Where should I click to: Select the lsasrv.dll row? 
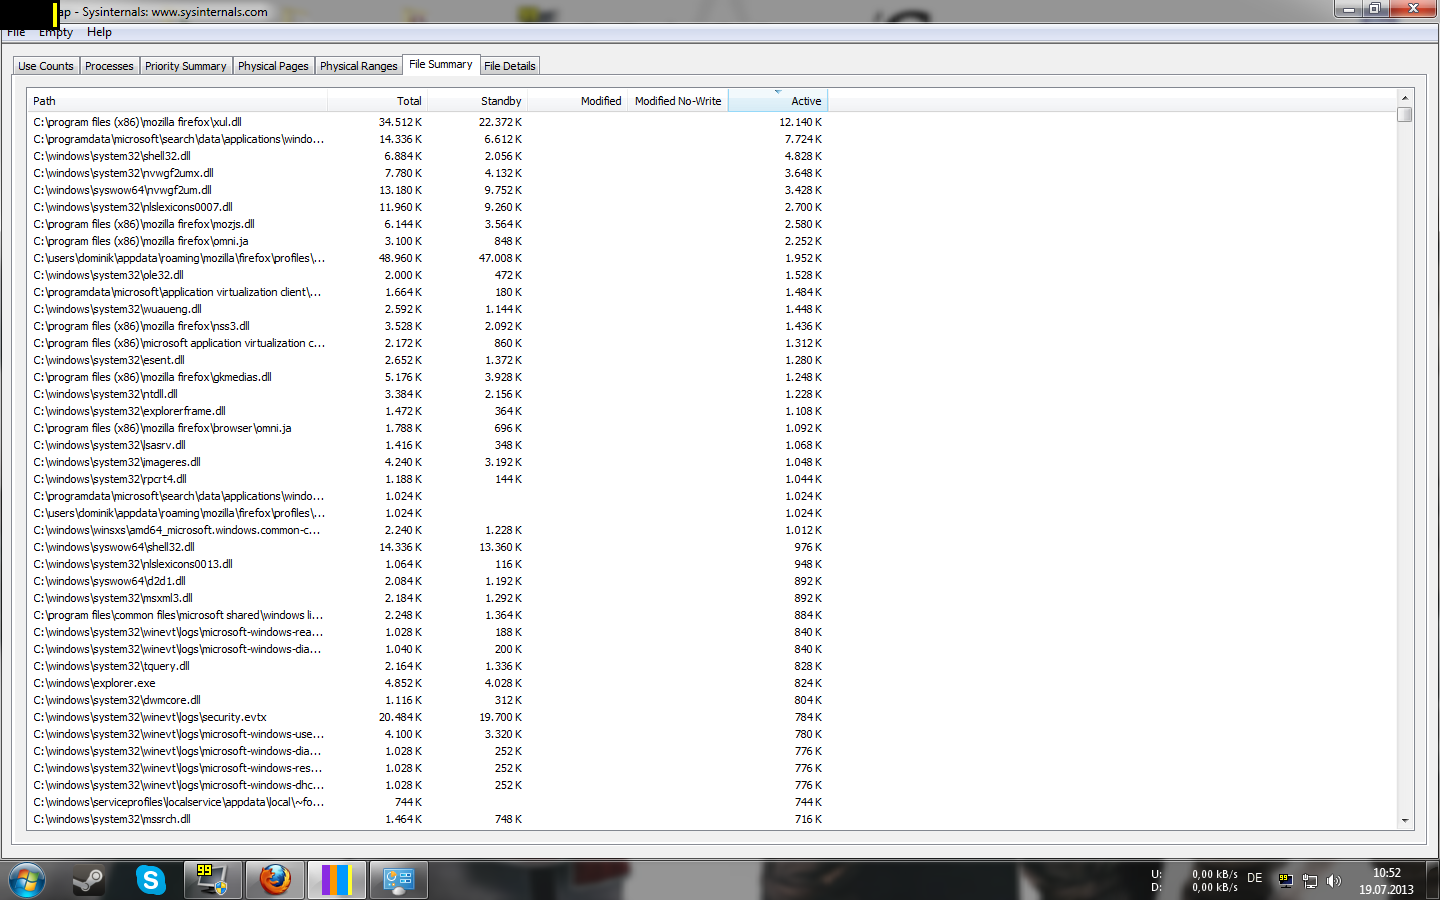pyautogui.click(x=428, y=445)
